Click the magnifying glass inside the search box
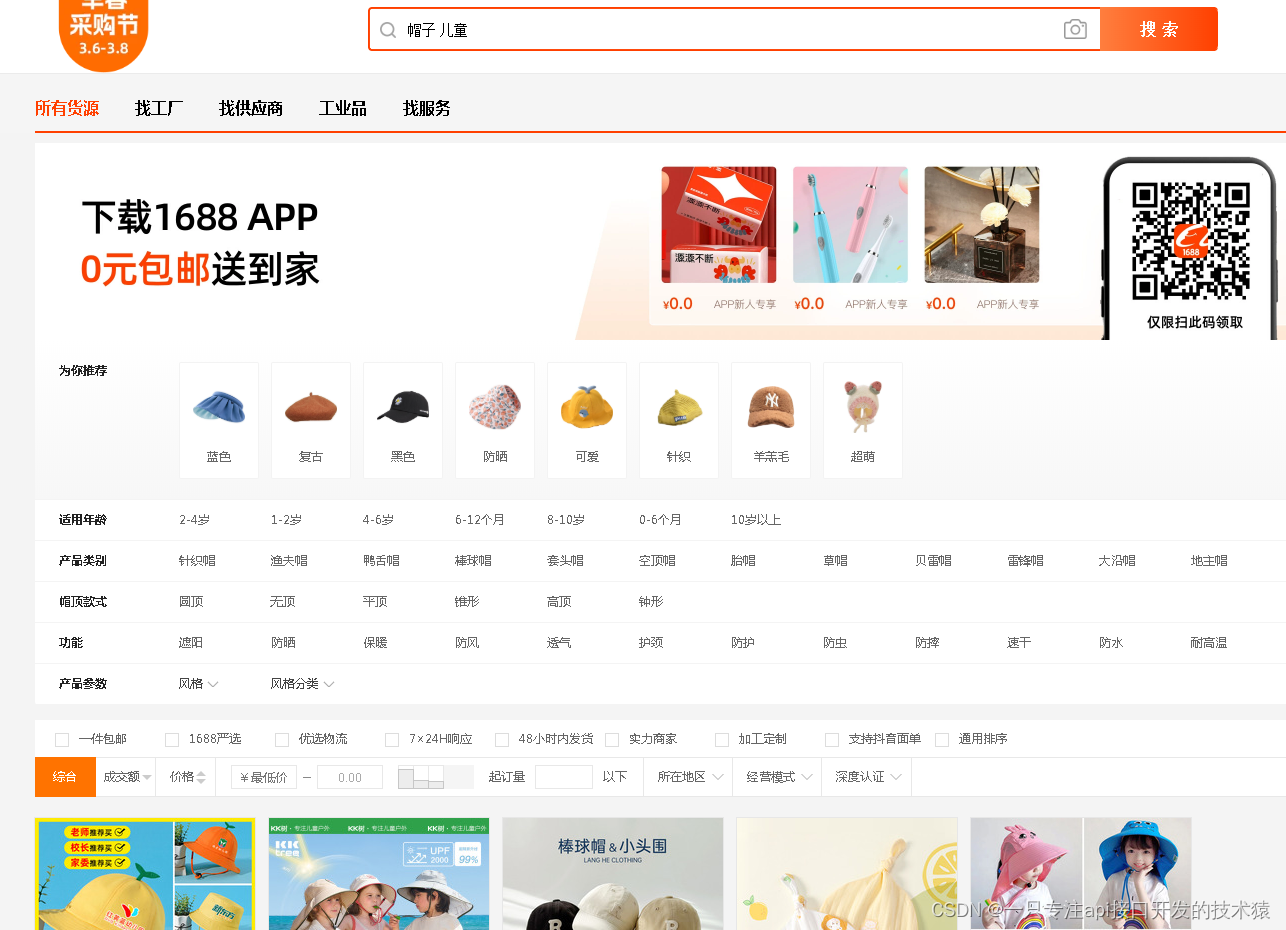Screen dimensions: 1286x930 [388, 29]
